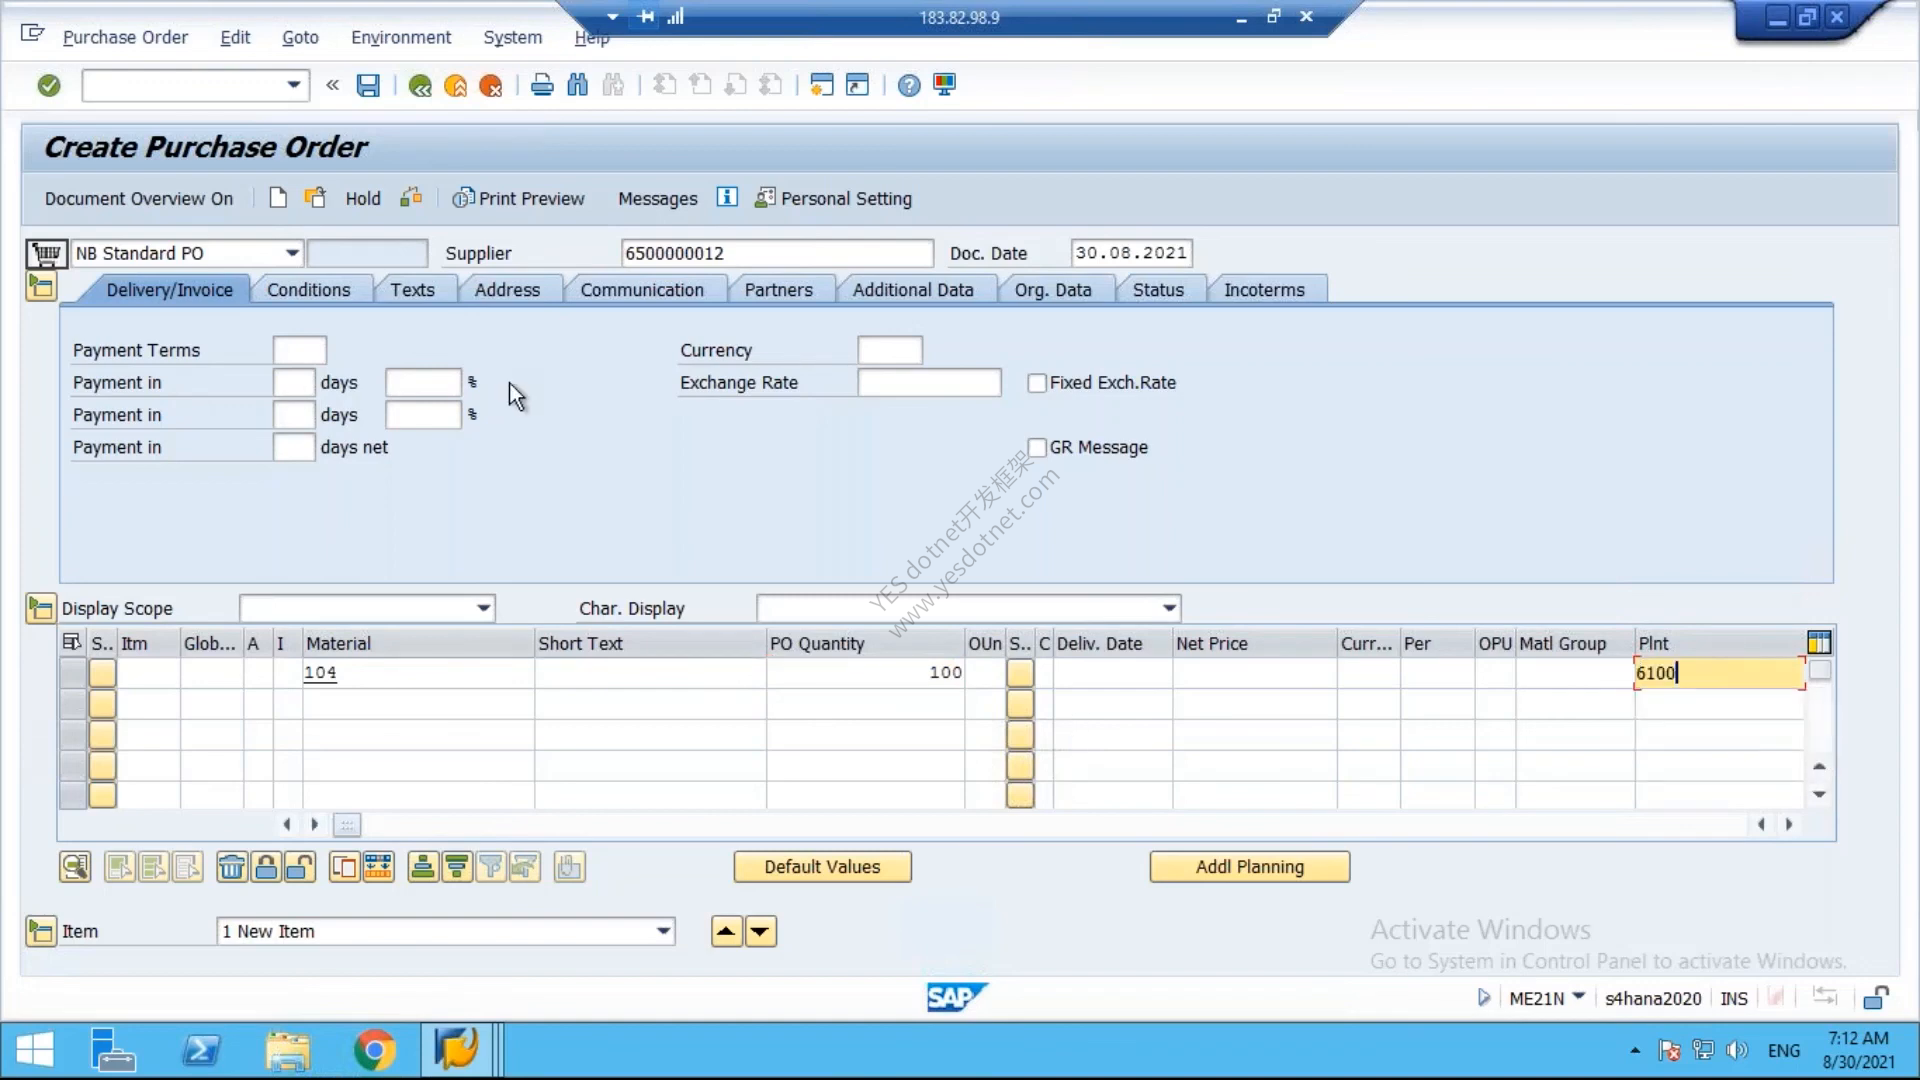Open the Environment menu
This screenshot has width=1920, height=1080.
point(401,37)
